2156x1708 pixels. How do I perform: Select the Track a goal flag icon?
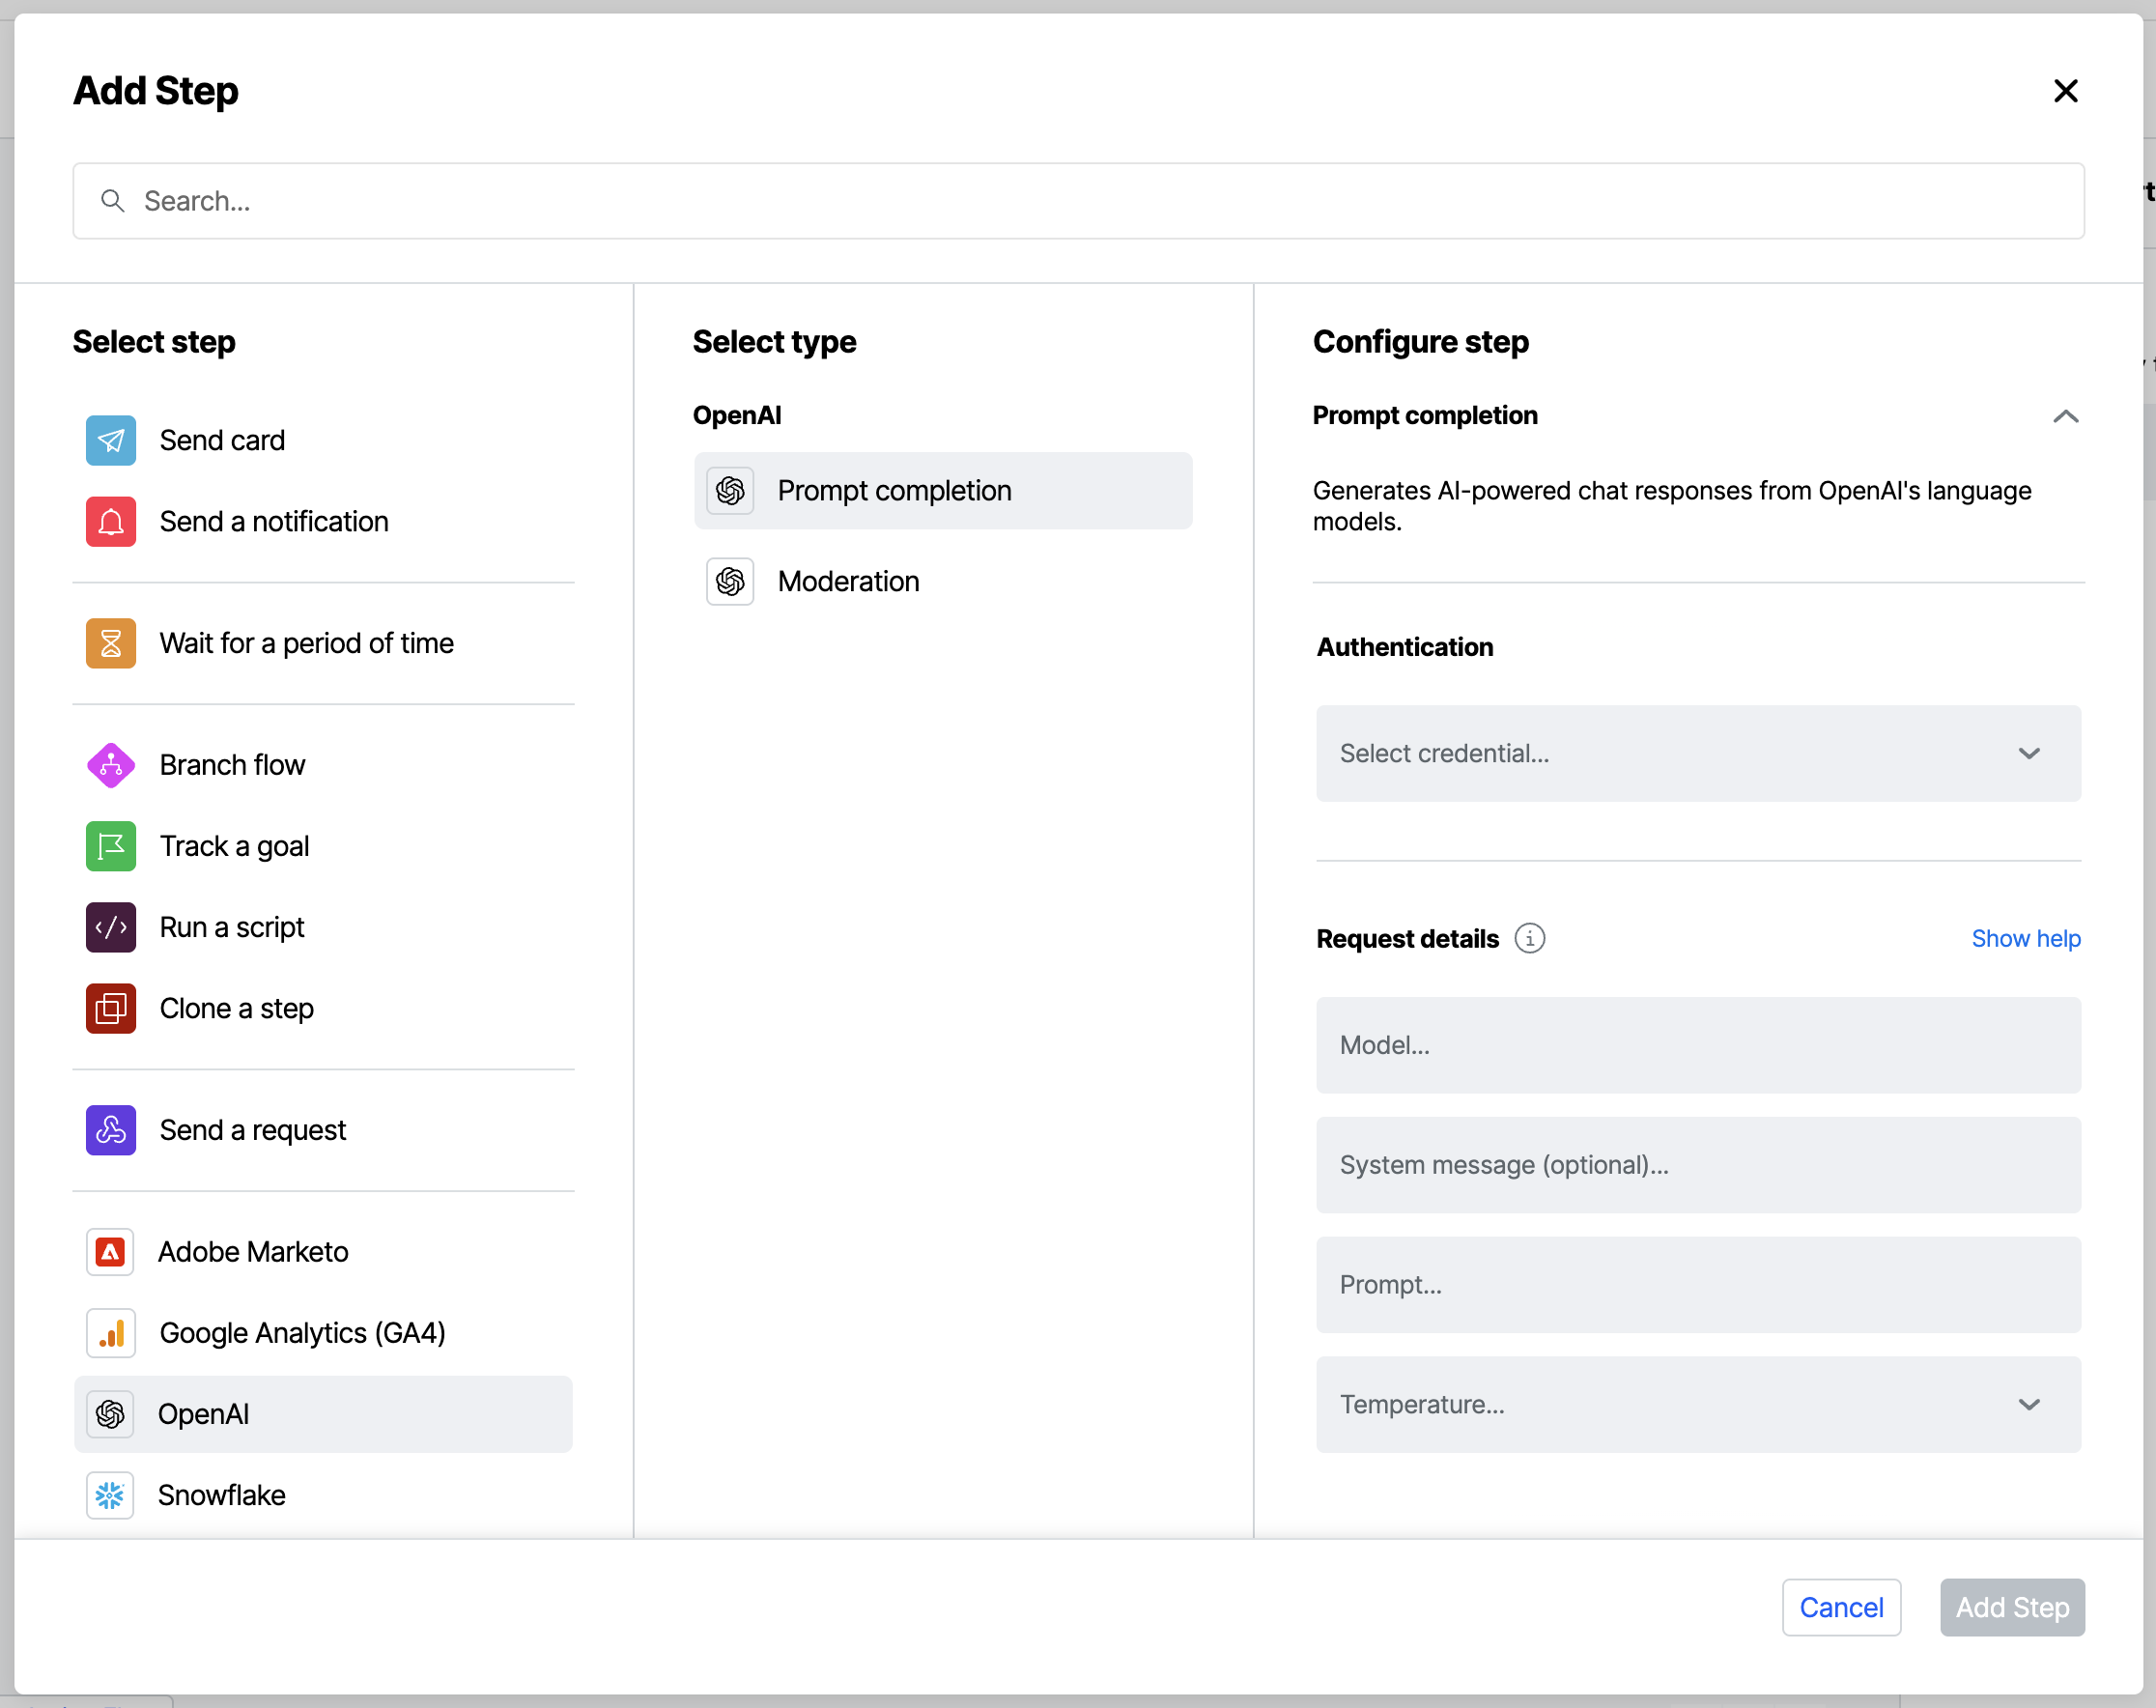click(110, 846)
